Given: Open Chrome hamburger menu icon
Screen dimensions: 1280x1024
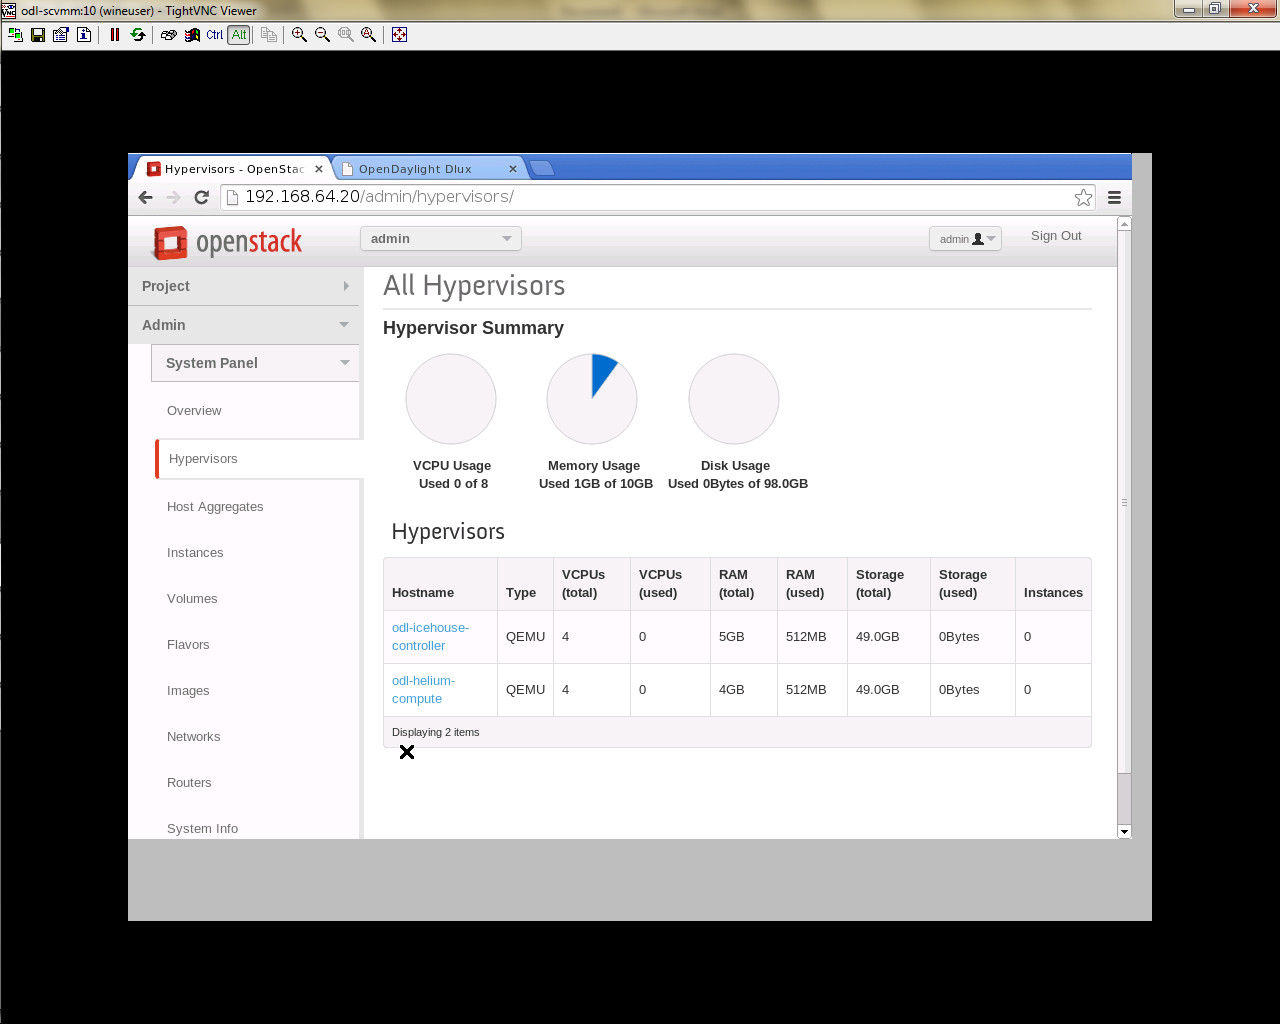Looking at the screenshot, I should (1114, 197).
